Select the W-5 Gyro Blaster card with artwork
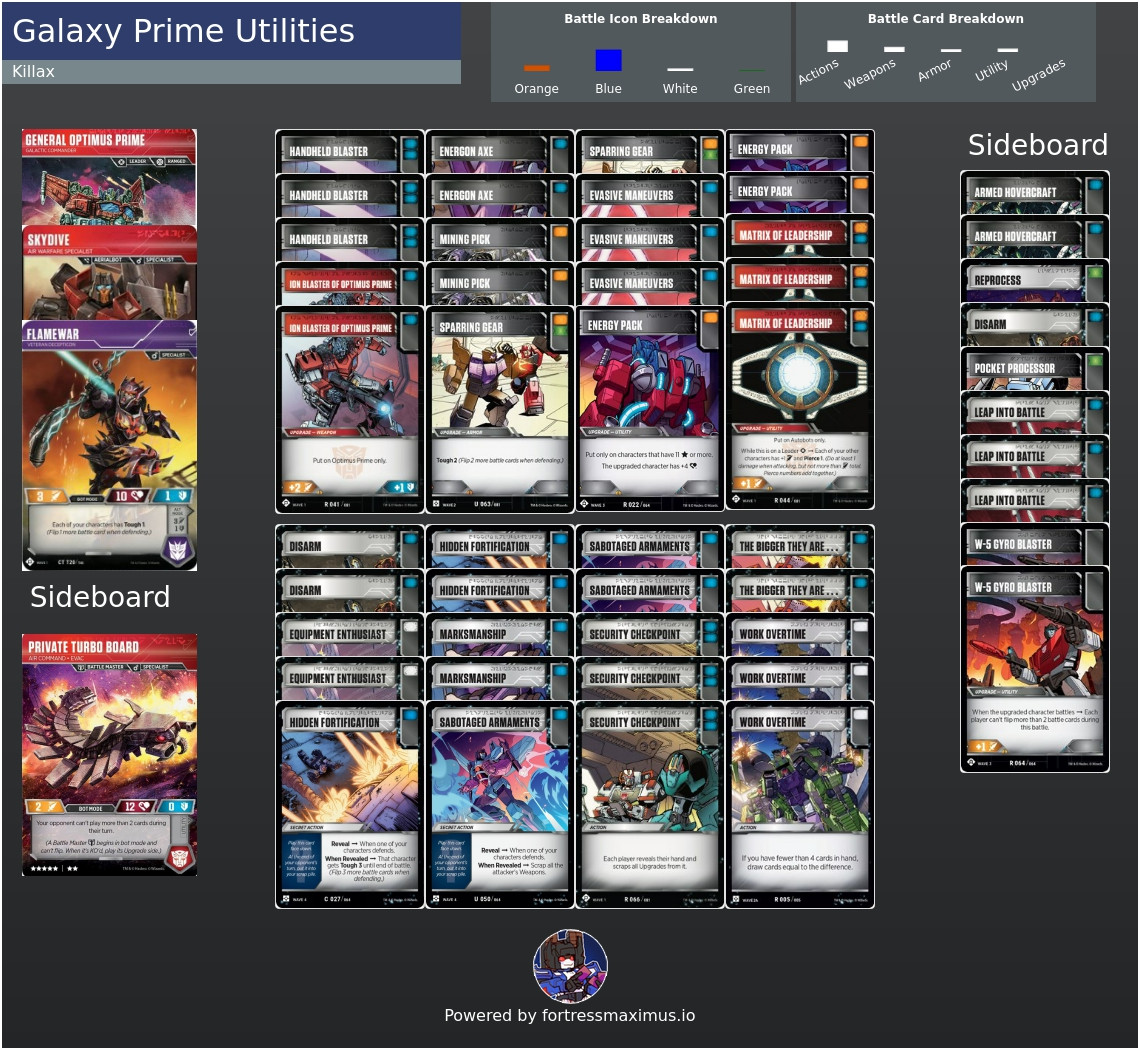Image resolution: width=1140 pixels, height=1050 pixels. click(x=1035, y=669)
